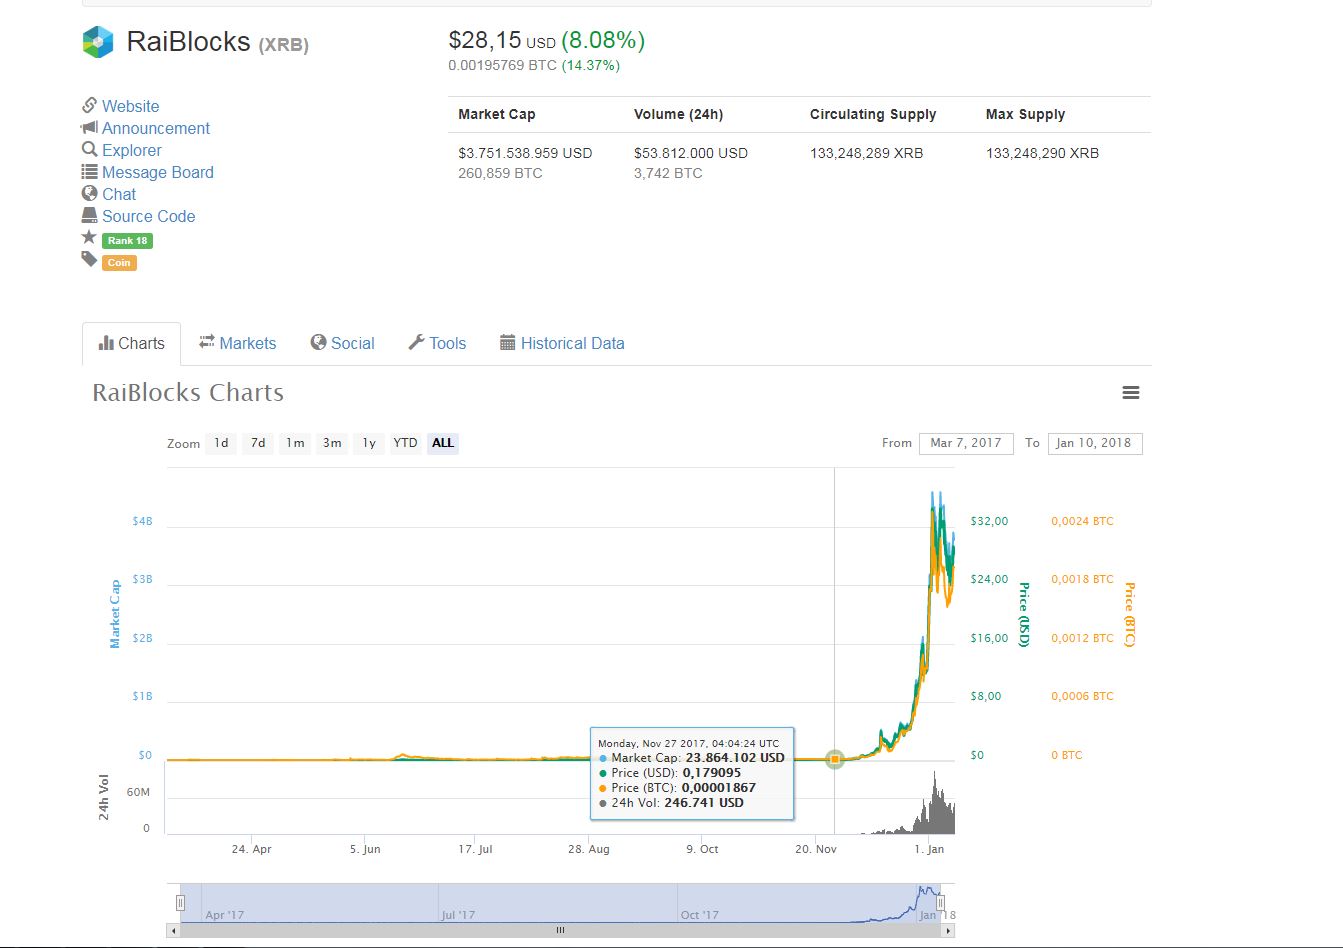Click the 0.00195769 BTC price text
Viewport: 1343px width, 948px height.
pyautogui.click(x=503, y=65)
